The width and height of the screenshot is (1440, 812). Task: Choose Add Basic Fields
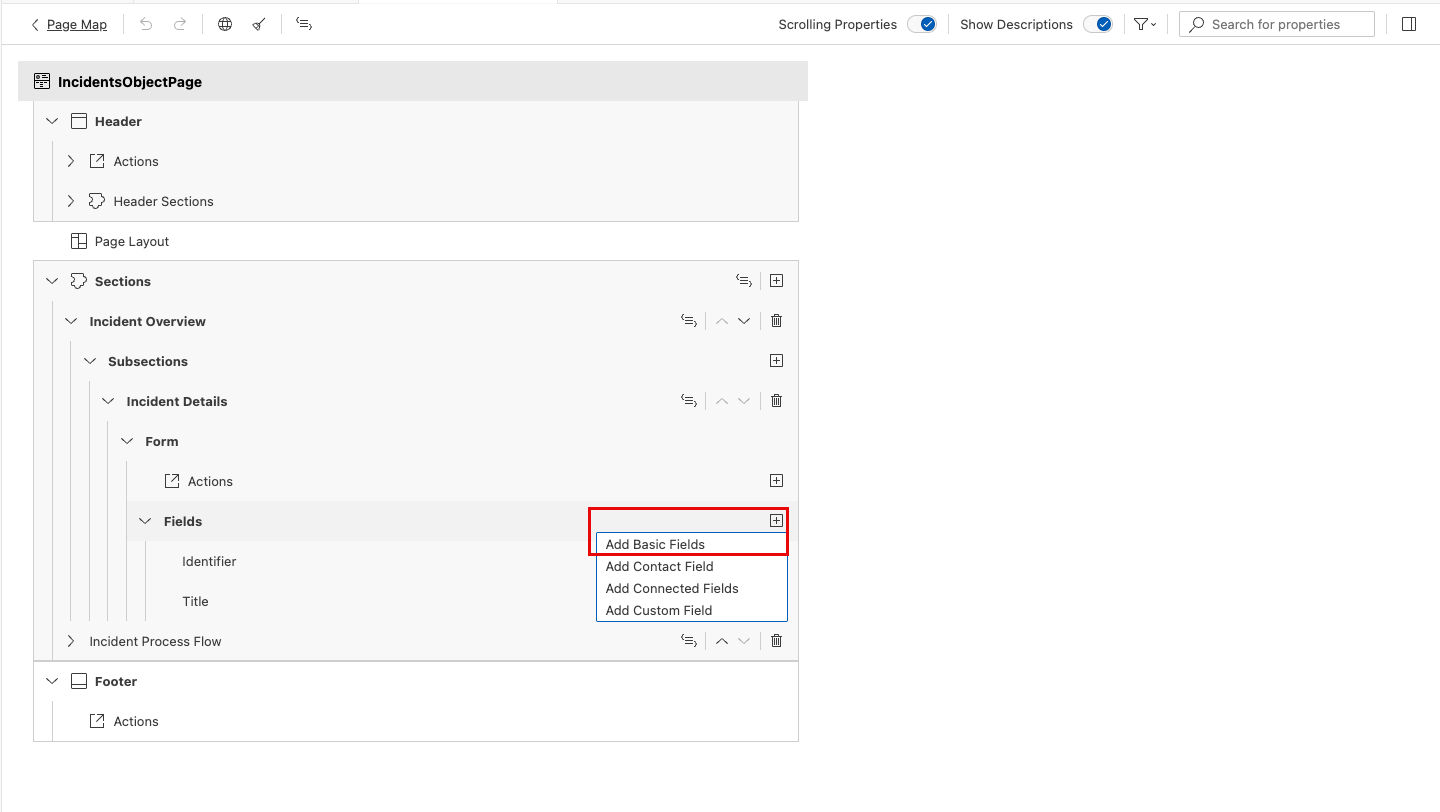click(x=692, y=545)
